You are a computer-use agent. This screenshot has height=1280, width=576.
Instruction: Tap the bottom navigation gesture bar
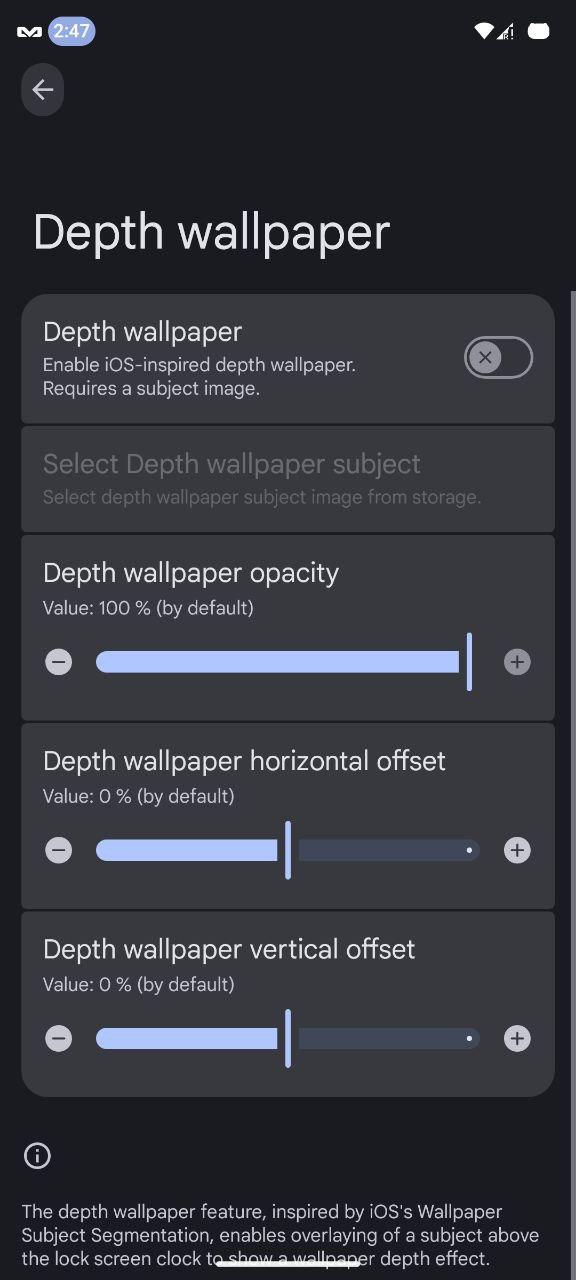click(288, 1263)
